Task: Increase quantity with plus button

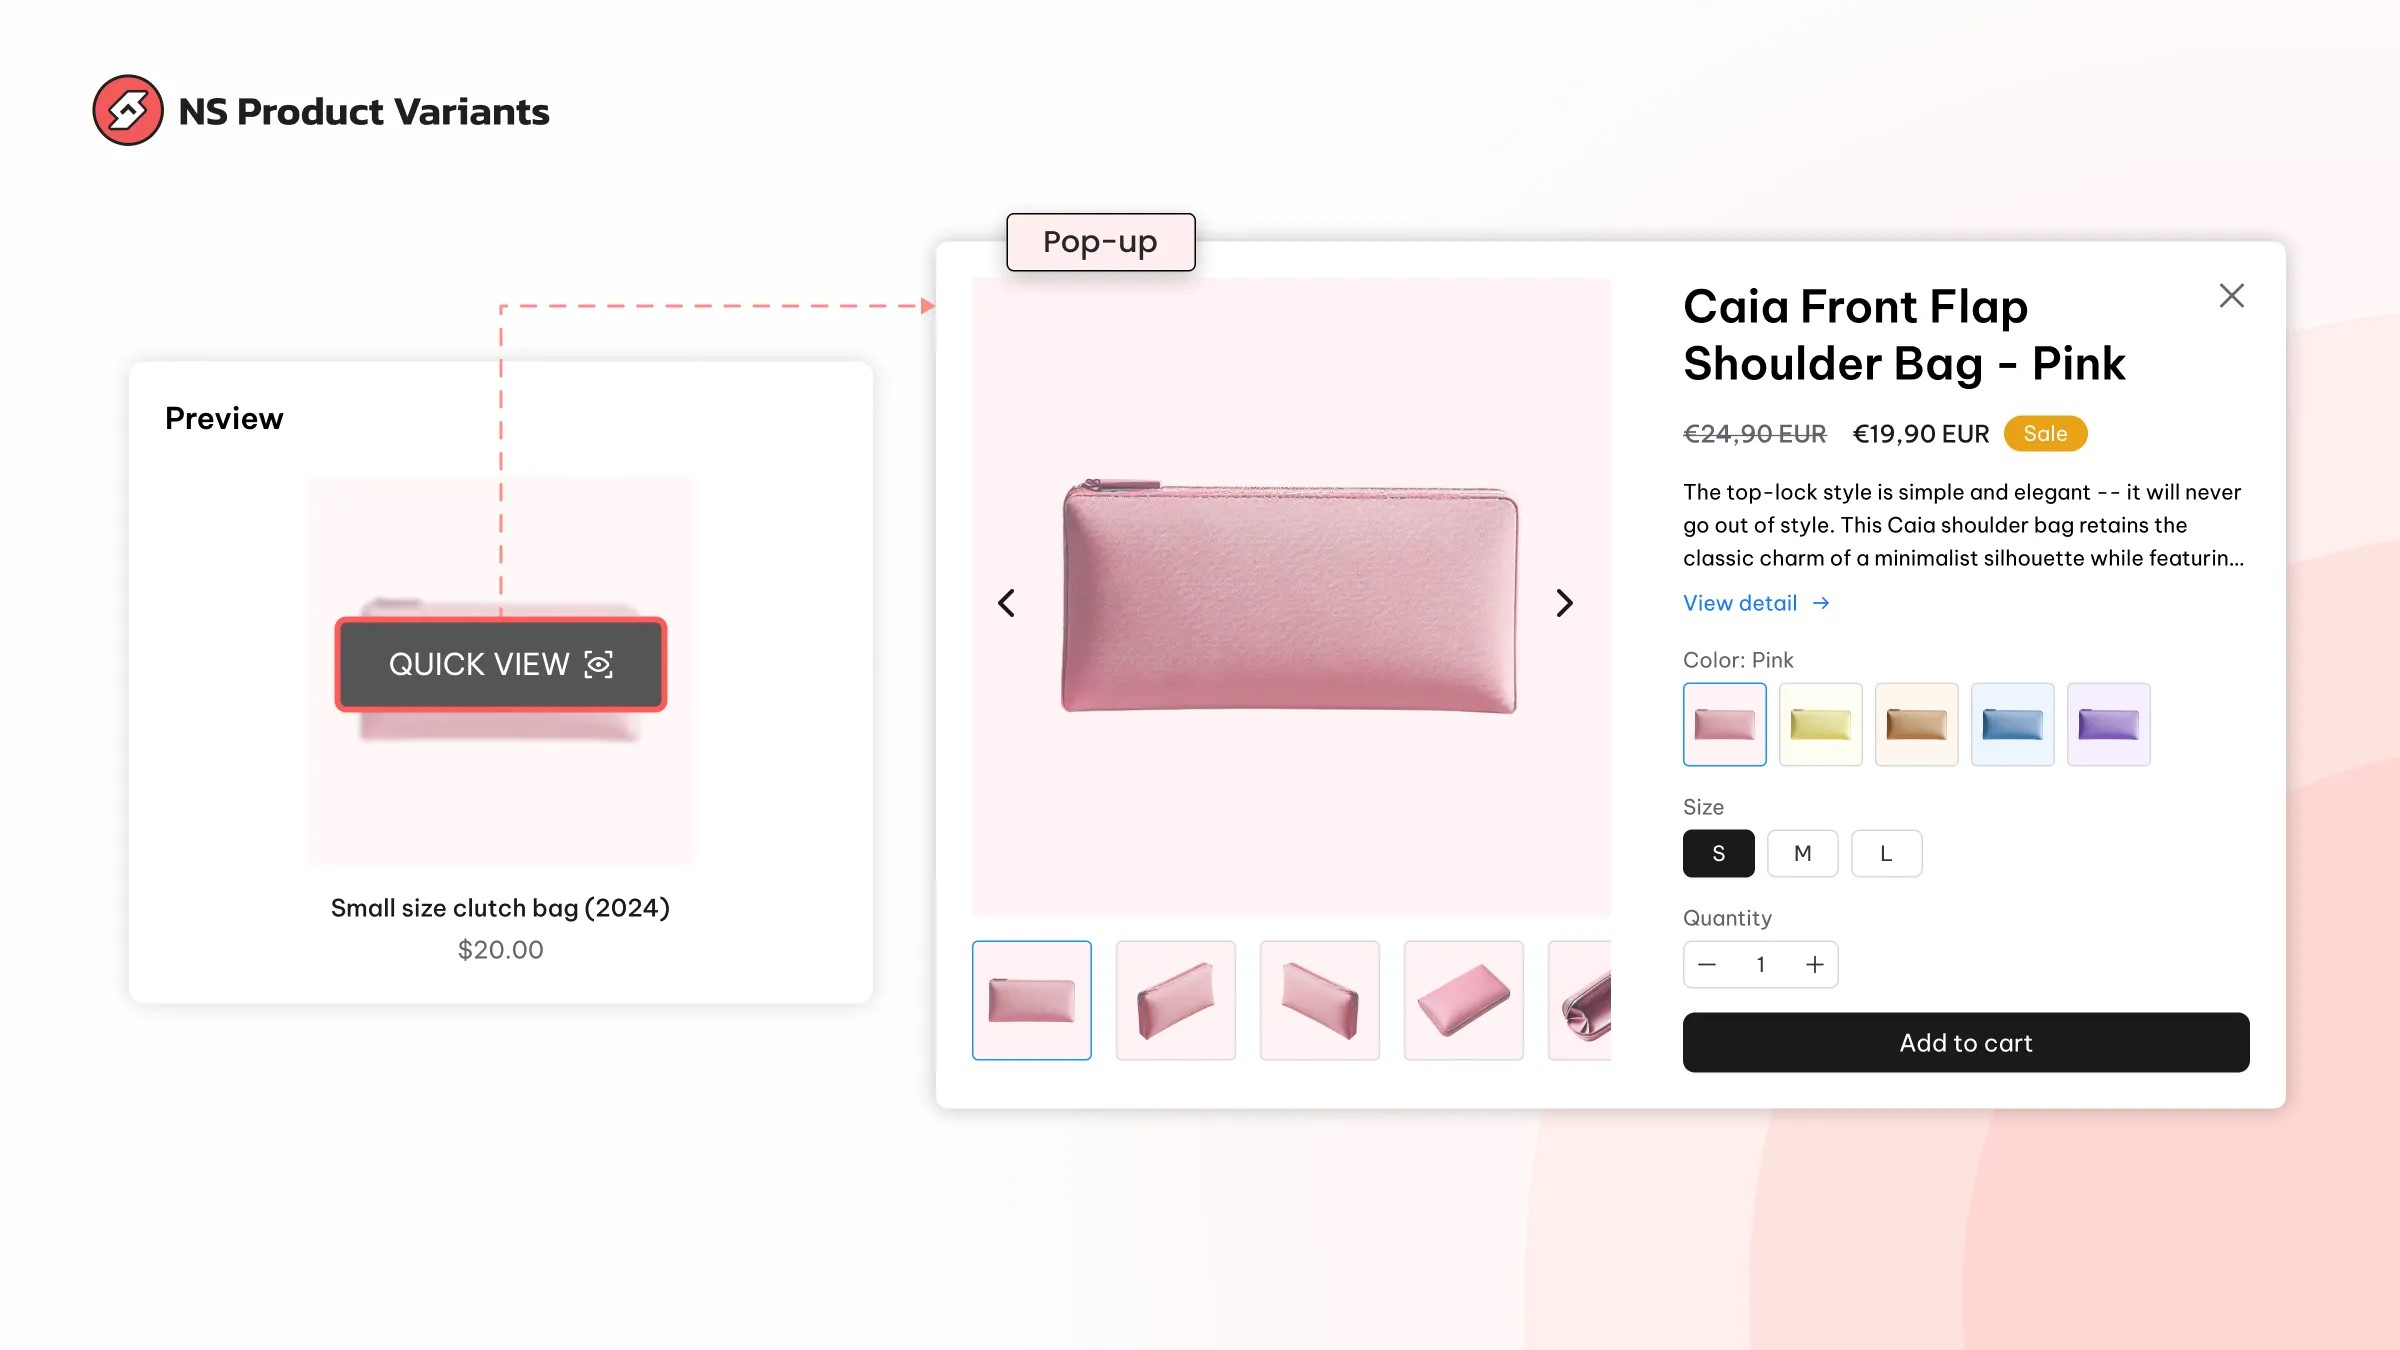Action: [1815, 964]
